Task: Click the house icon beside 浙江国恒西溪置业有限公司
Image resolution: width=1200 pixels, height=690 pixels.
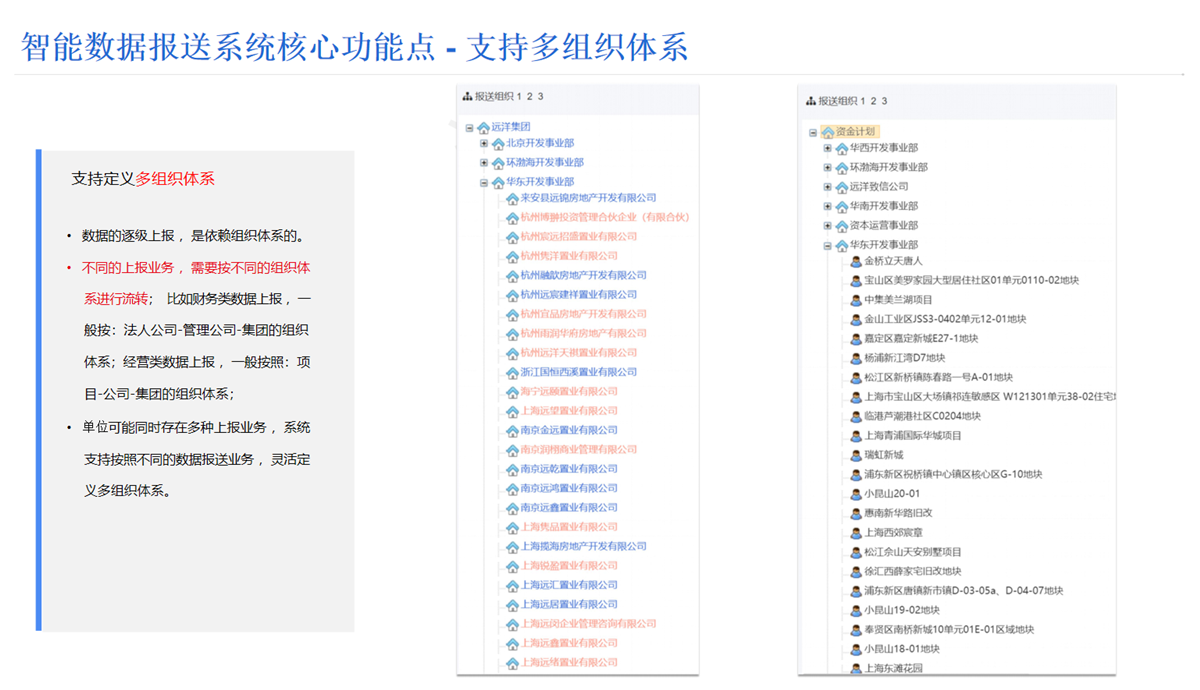Action: click(512, 373)
